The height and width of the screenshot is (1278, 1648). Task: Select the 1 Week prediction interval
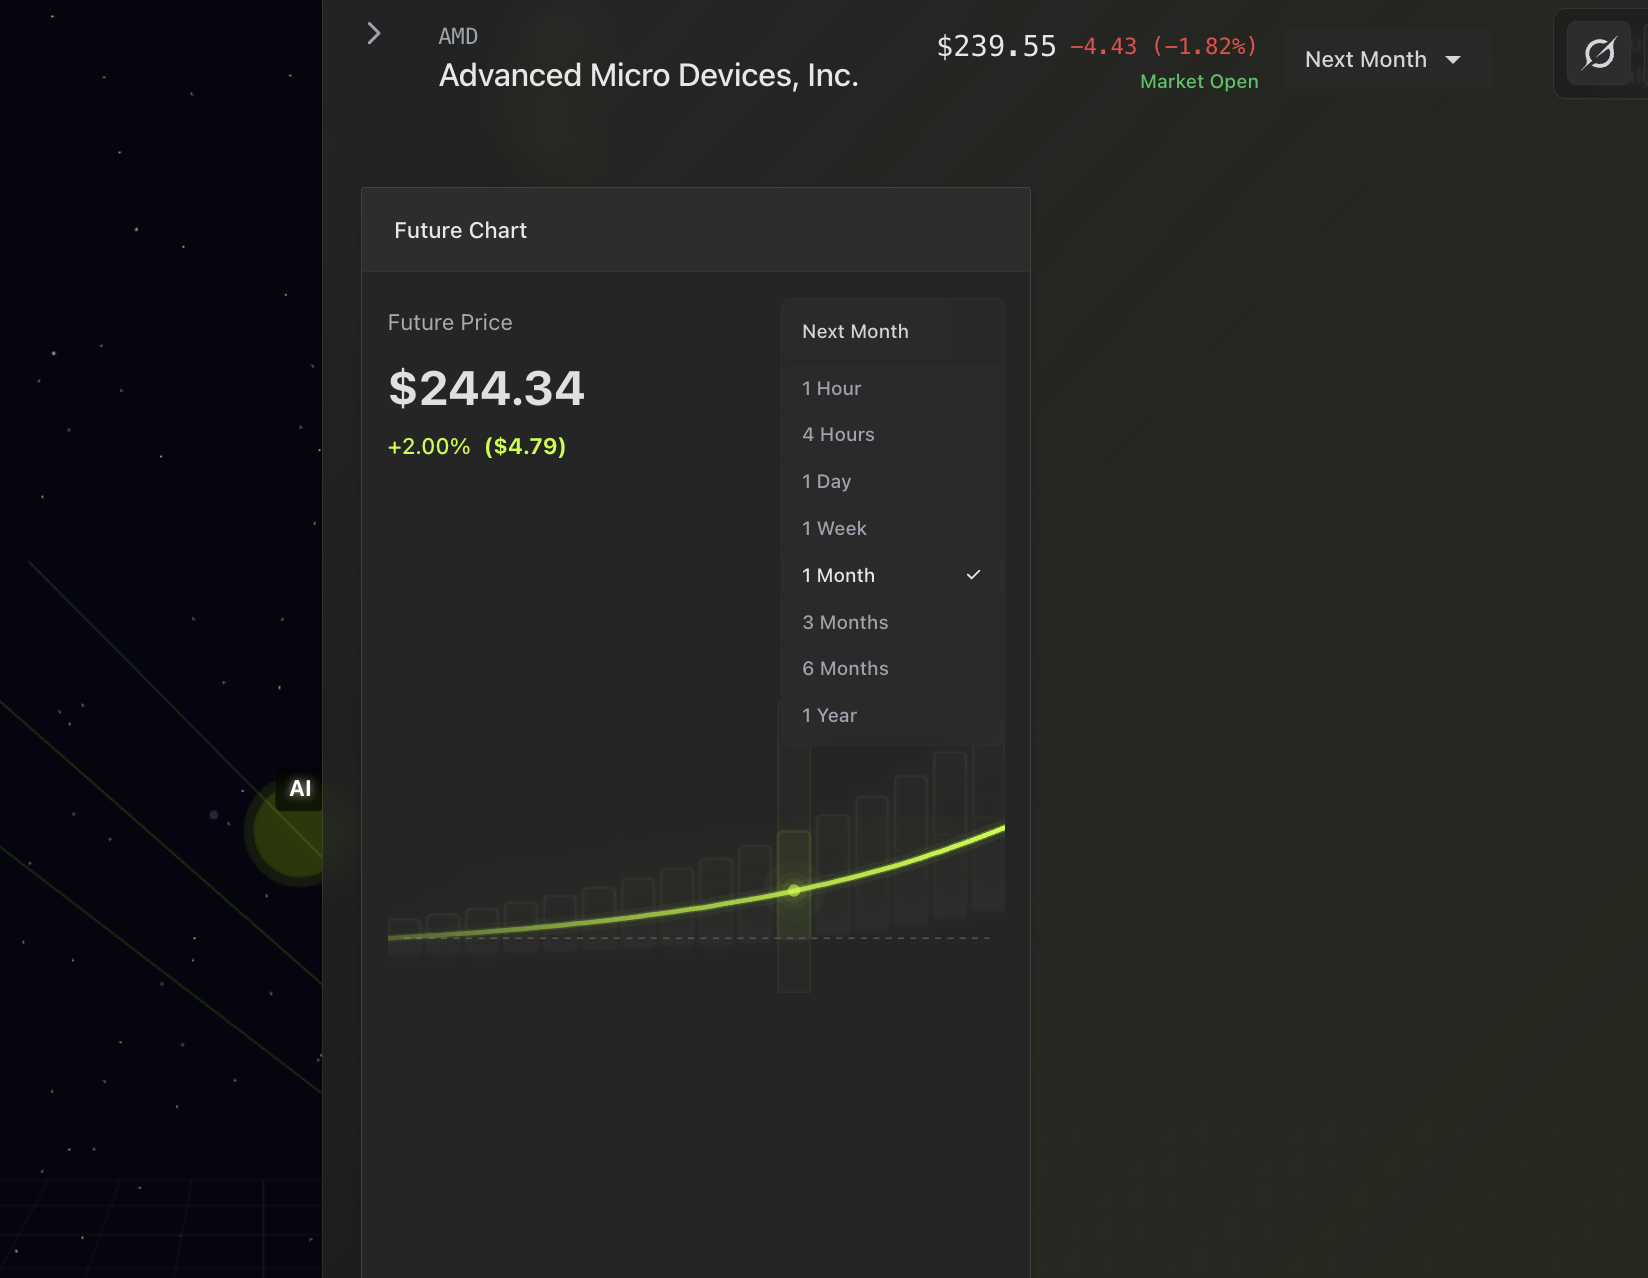[x=834, y=528]
